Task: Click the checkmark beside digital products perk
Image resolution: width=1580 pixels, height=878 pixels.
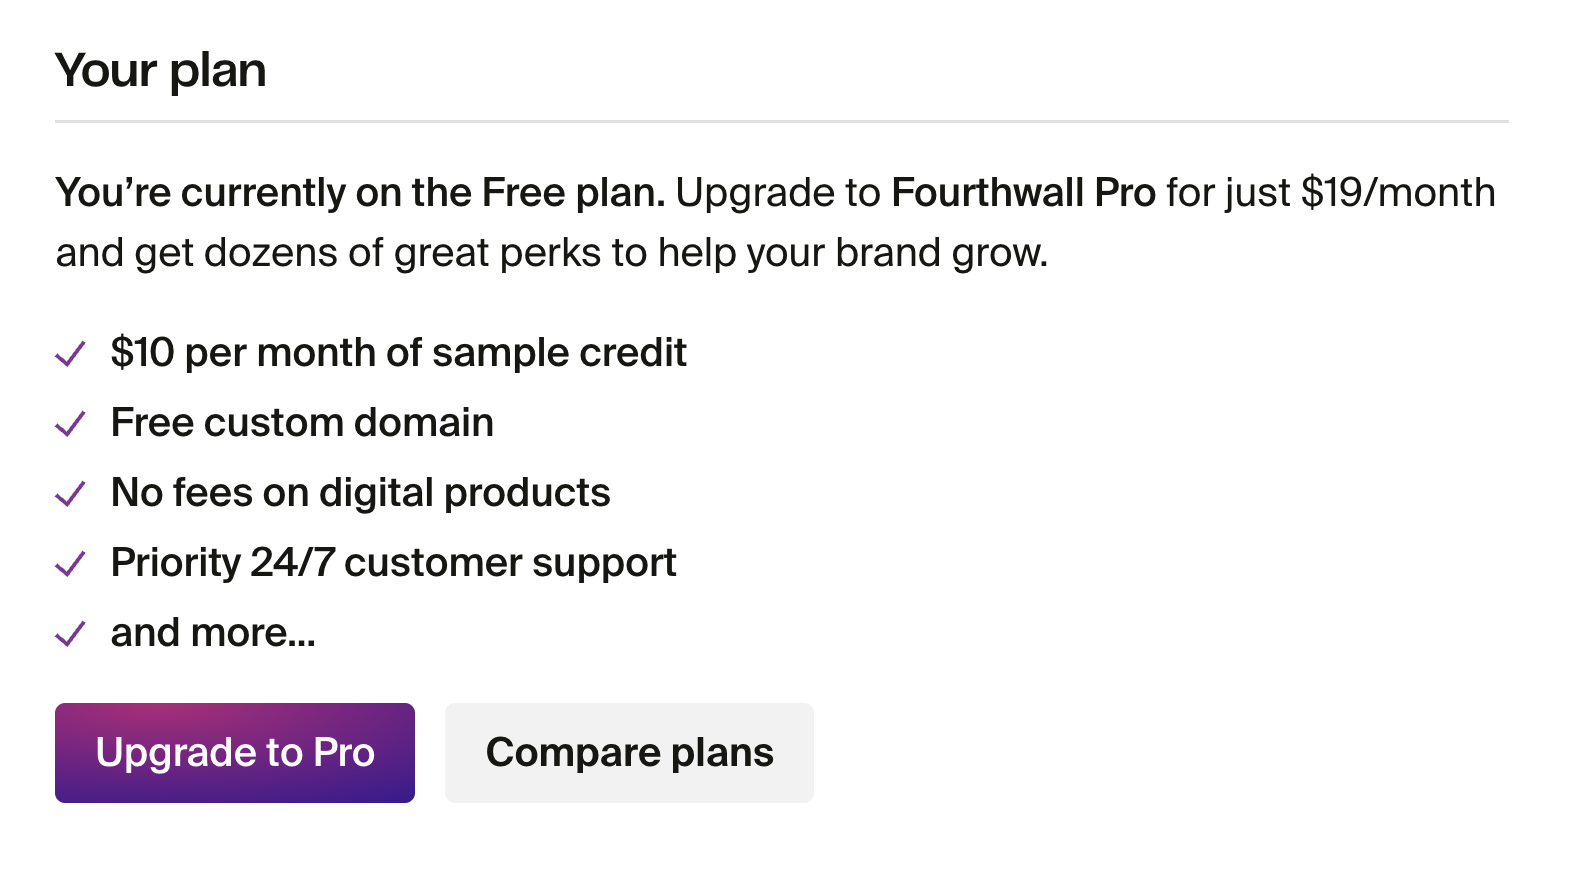Action: coord(70,494)
